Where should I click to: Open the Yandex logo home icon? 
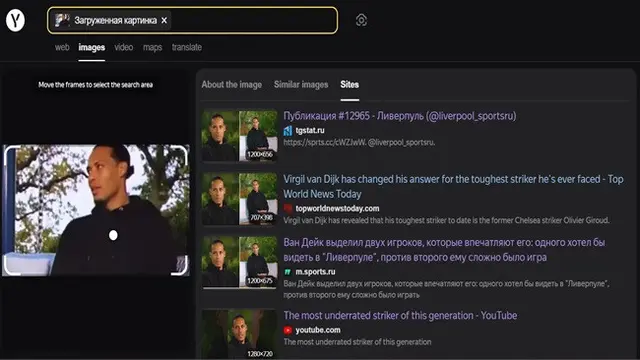[x=16, y=20]
